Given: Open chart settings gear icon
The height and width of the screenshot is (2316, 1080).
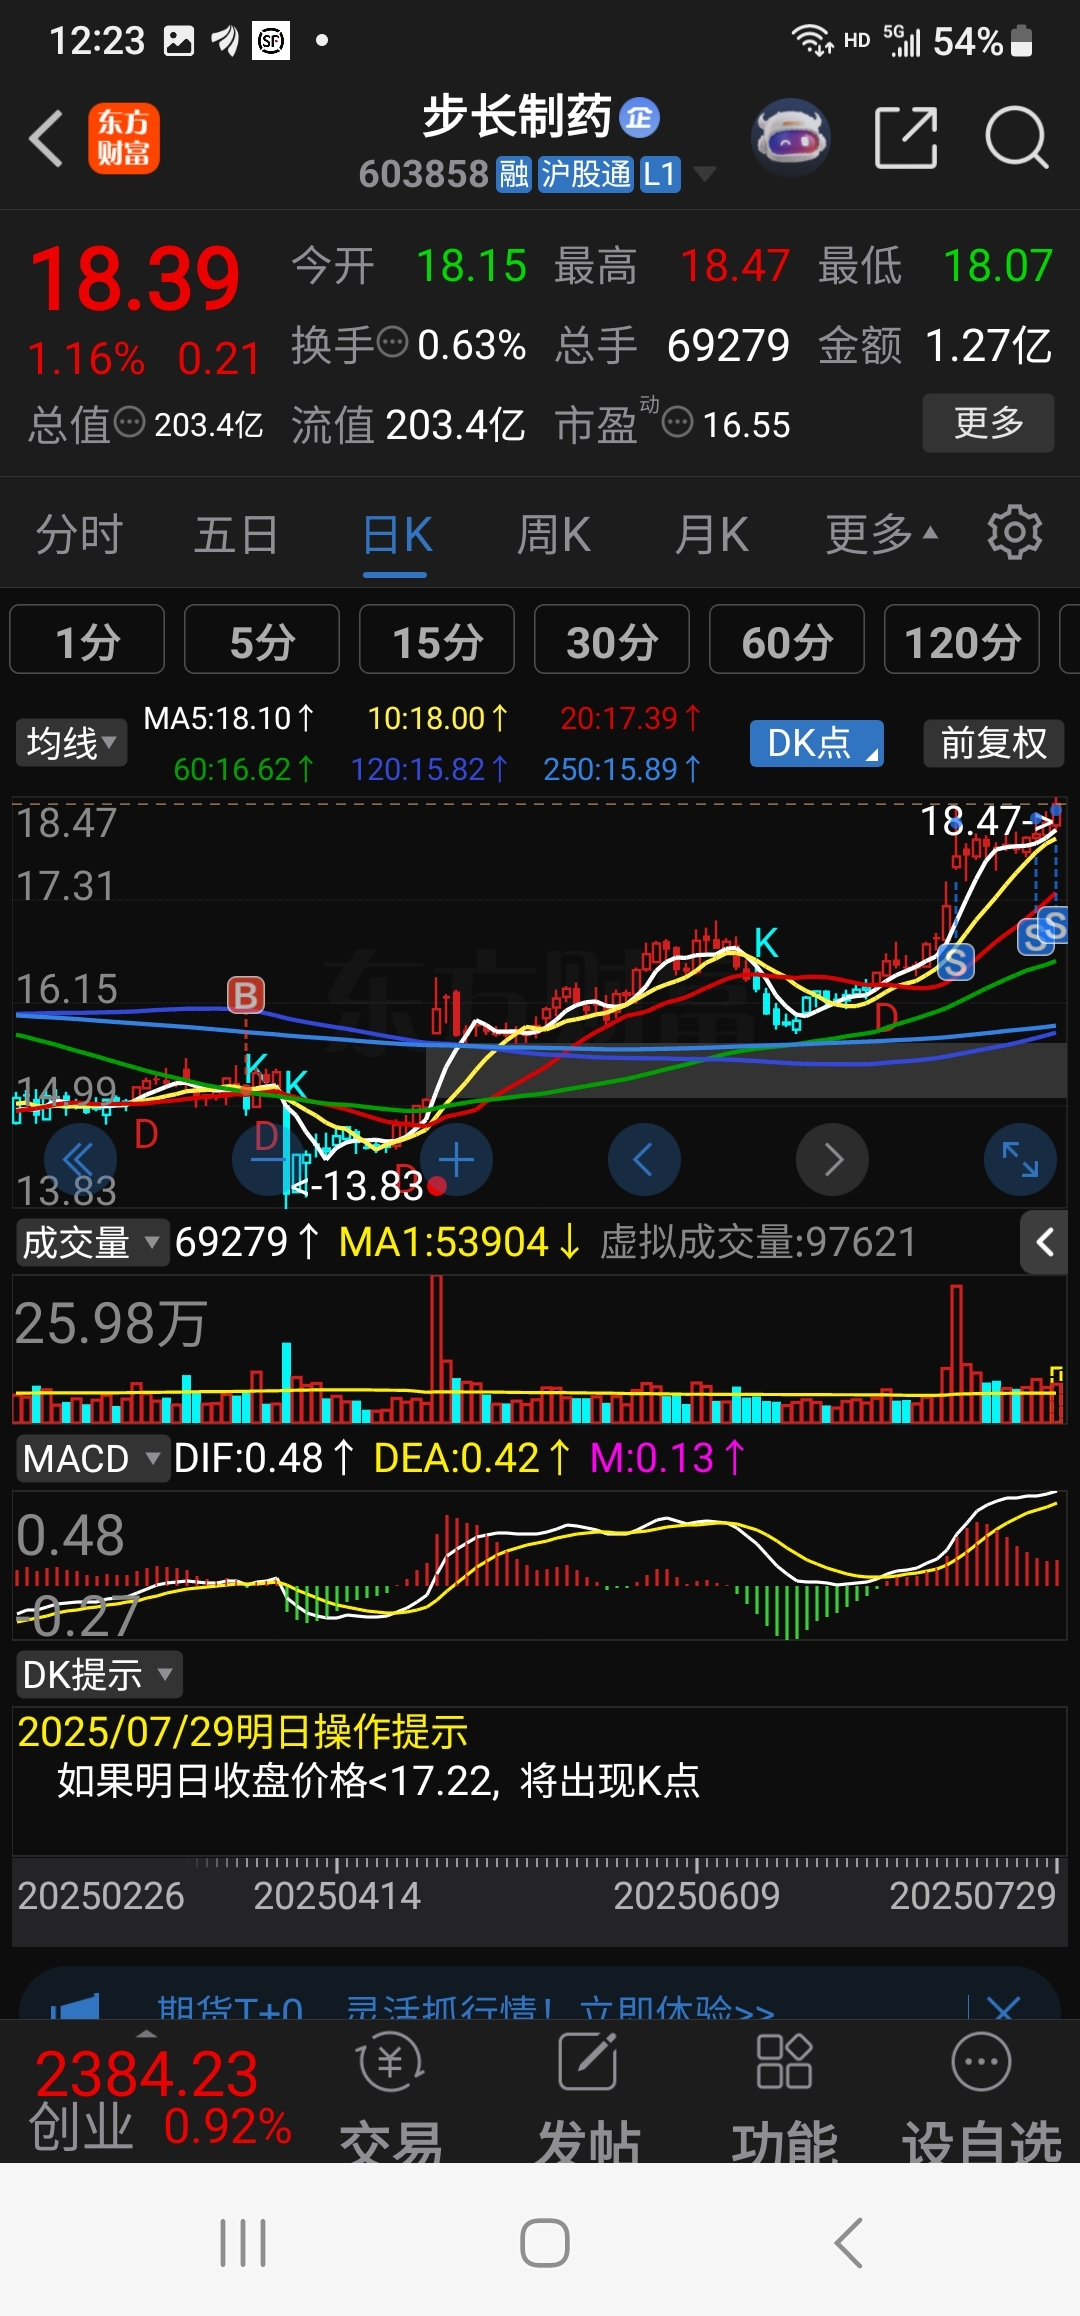Looking at the screenshot, I should 1015,532.
